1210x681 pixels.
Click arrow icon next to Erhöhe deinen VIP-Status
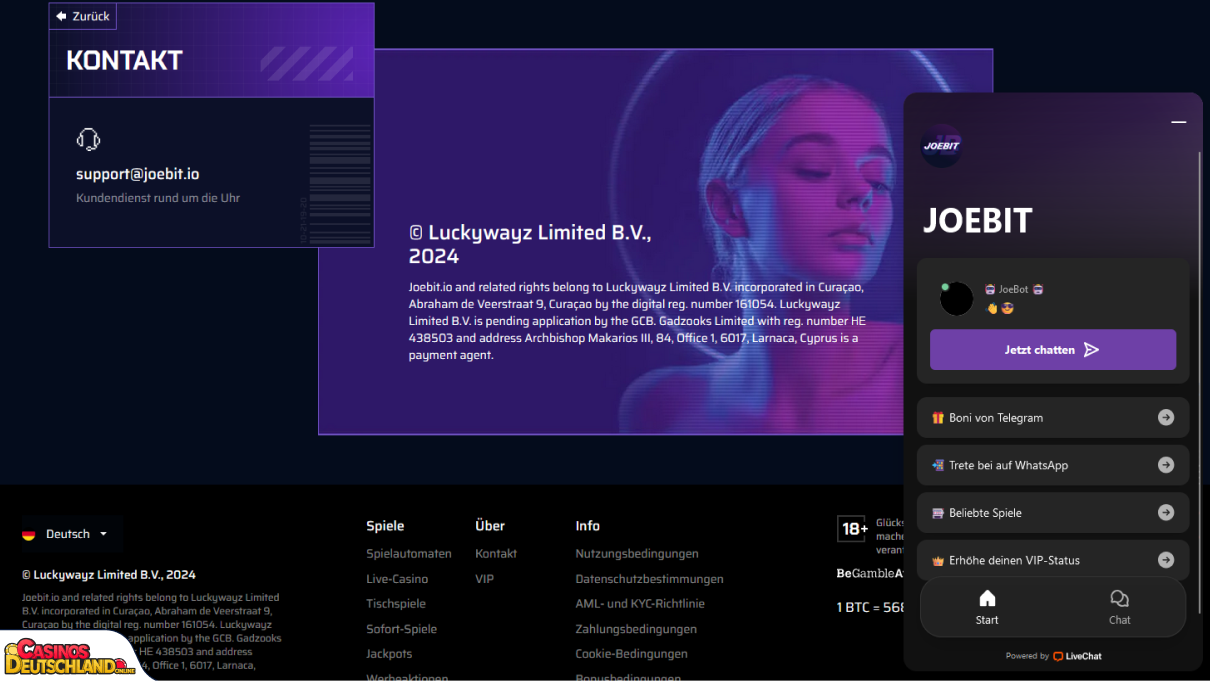point(1166,560)
